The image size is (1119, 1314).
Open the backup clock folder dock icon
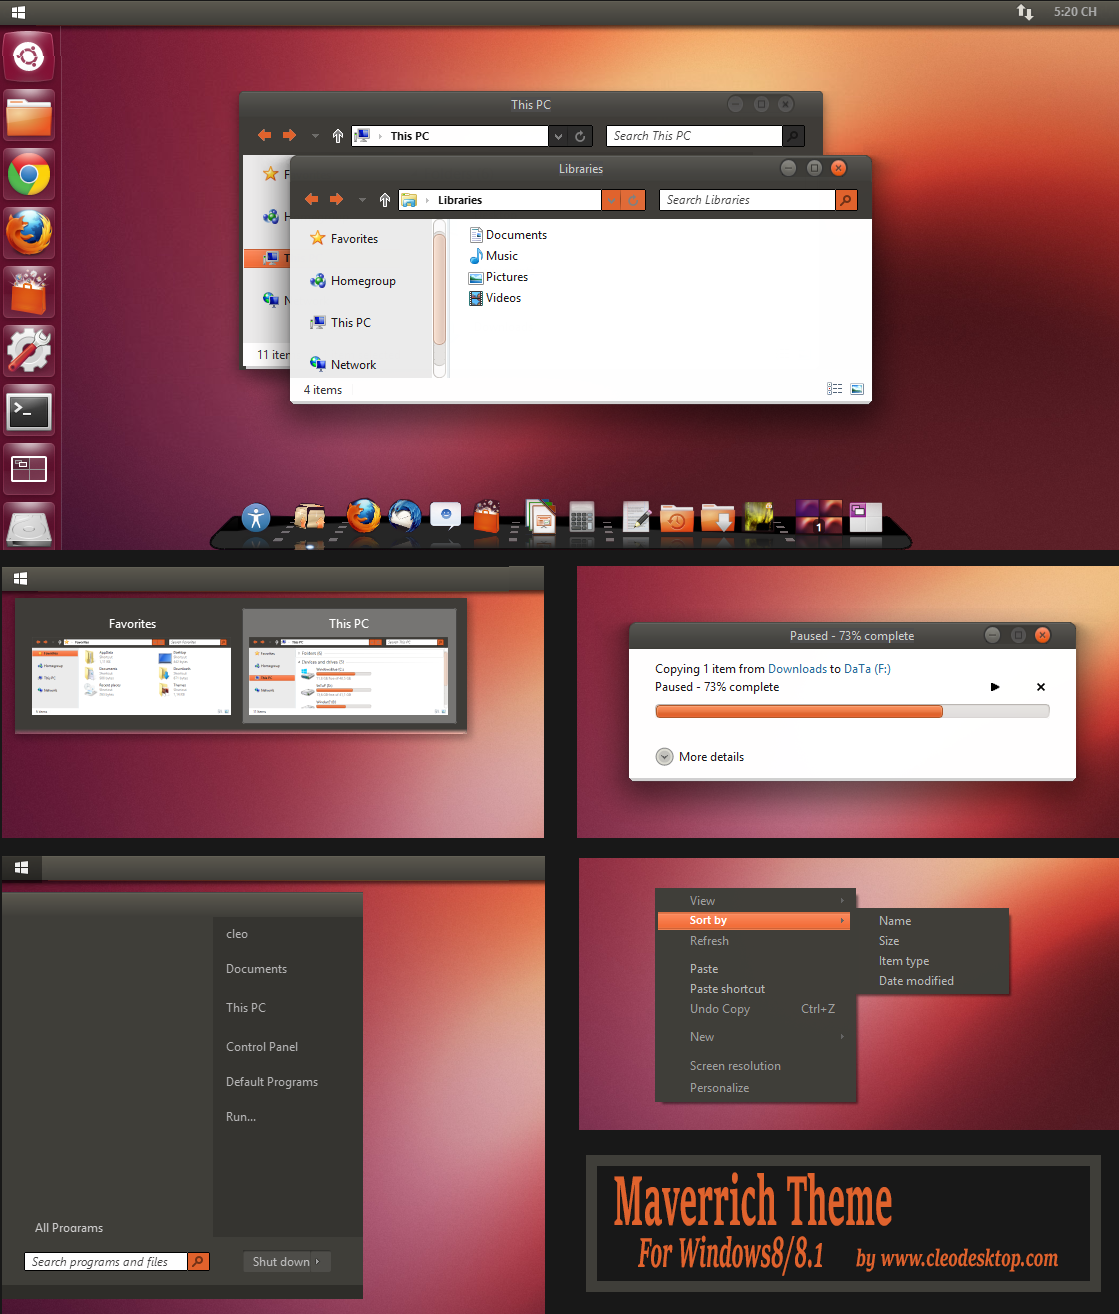676,518
